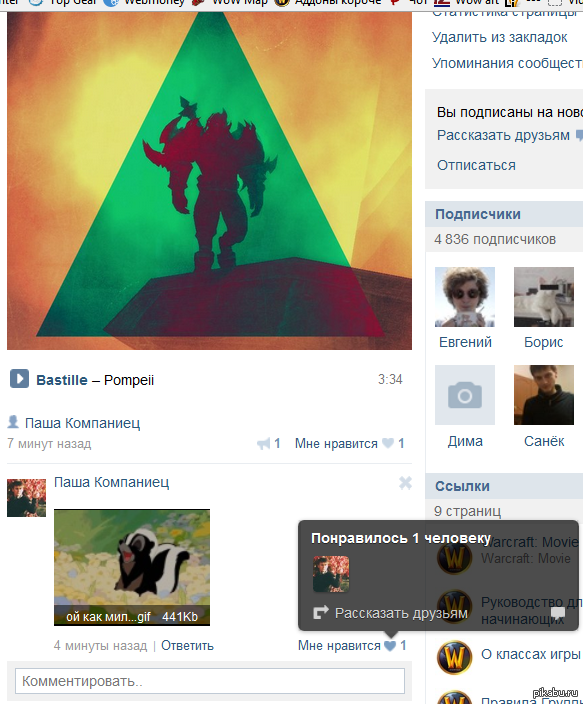
Task: Open the Санёк name link
Action: click(x=544, y=441)
